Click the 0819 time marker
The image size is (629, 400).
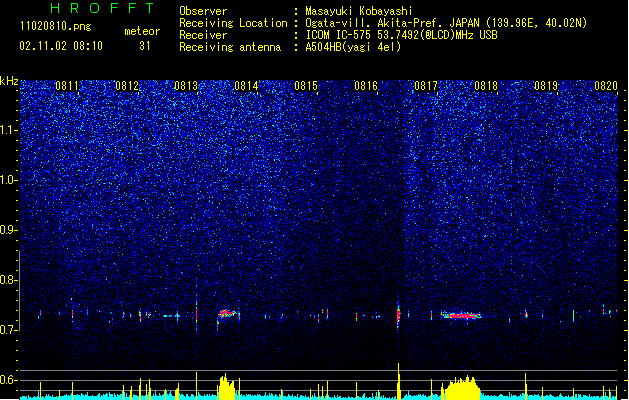(x=546, y=86)
